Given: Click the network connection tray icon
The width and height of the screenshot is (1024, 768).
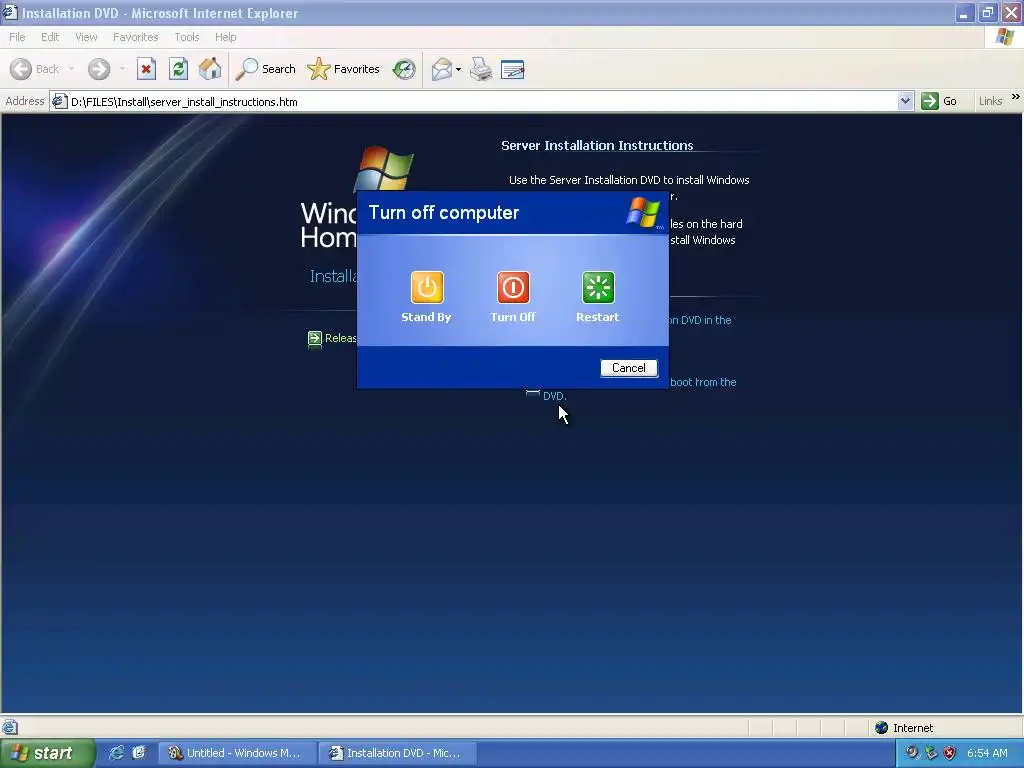Looking at the screenshot, I should 931,753.
